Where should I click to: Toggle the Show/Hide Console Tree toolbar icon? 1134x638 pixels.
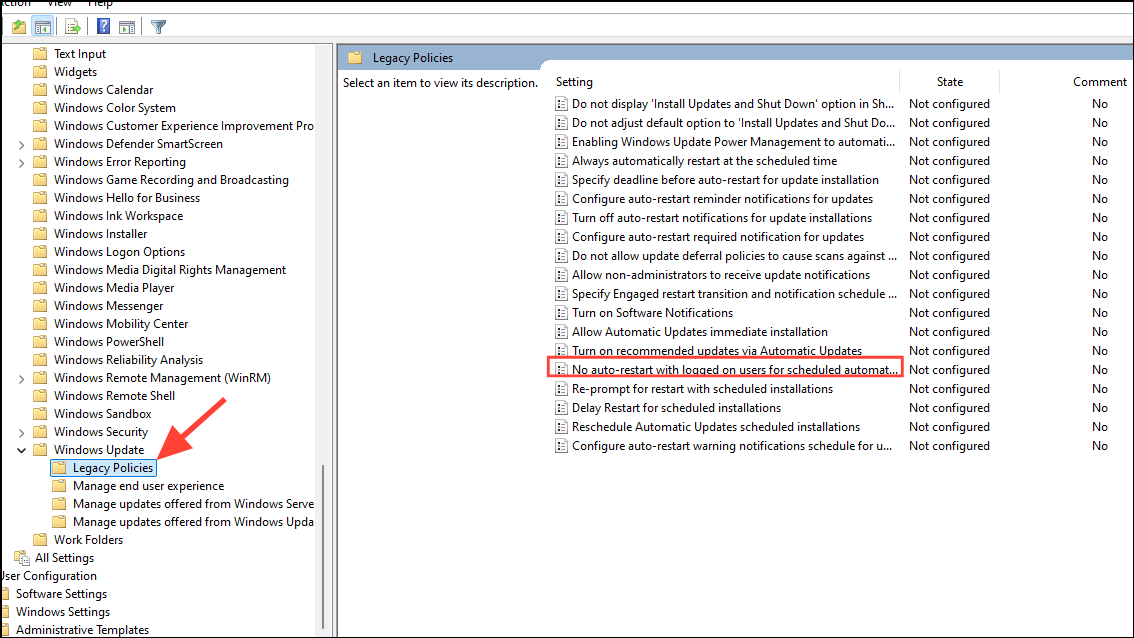(x=43, y=26)
